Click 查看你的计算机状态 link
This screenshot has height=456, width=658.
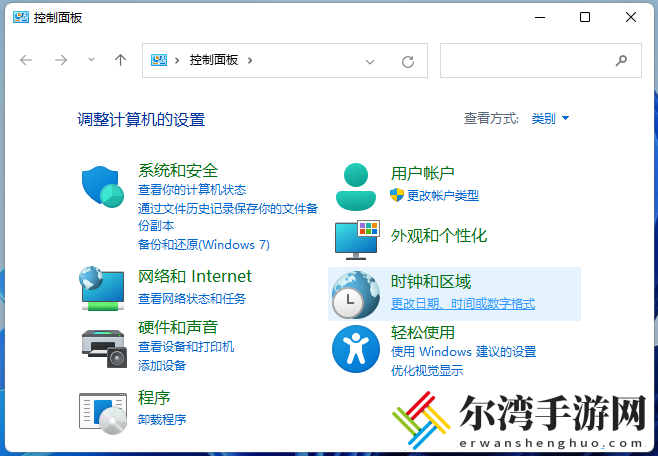coord(192,190)
